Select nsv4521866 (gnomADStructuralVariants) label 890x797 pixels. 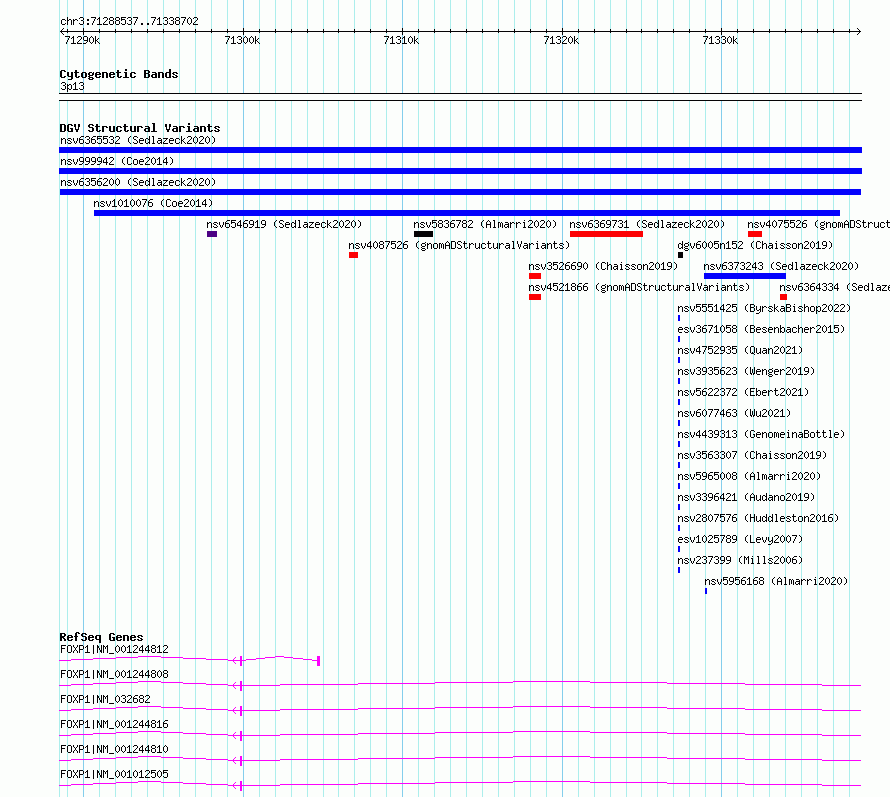(639, 287)
